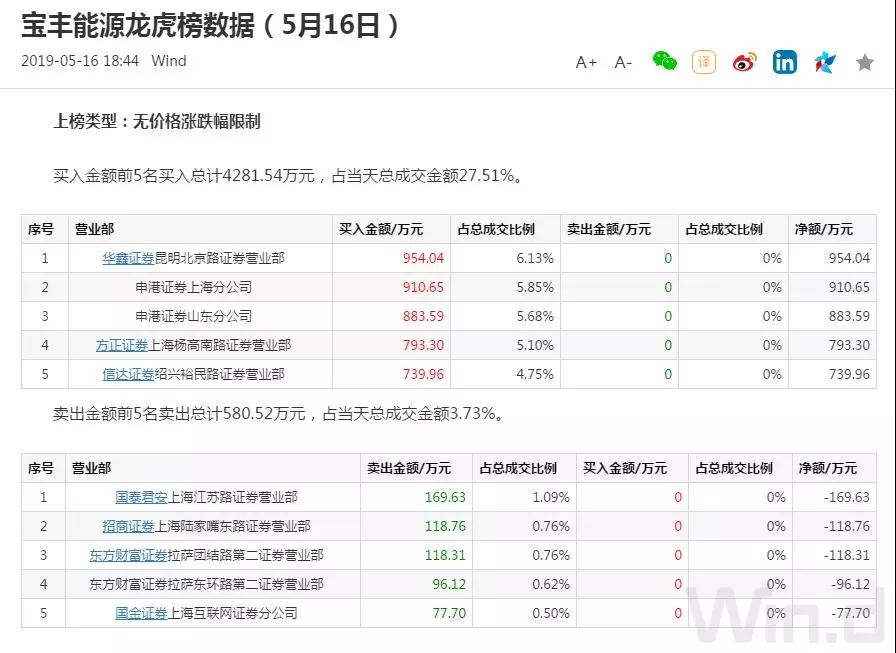
Task: Click buy amount 739.96 in red
Action: click(x=423, y=374)
